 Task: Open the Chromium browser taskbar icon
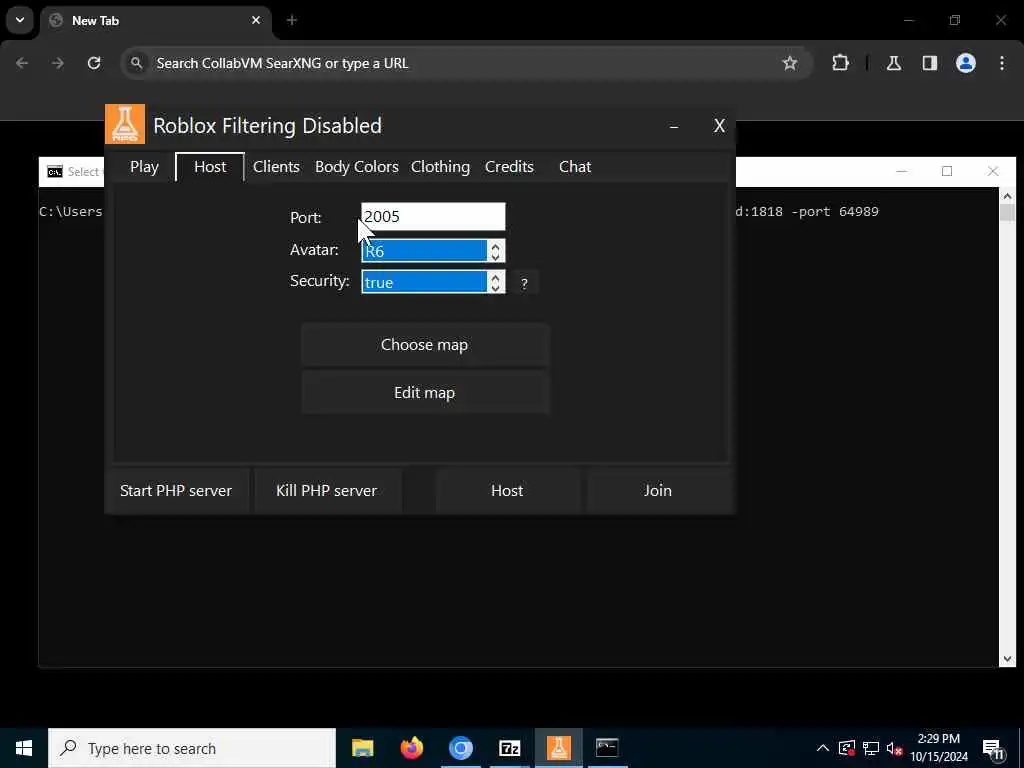pyautogui.click(x=460, y=748)
